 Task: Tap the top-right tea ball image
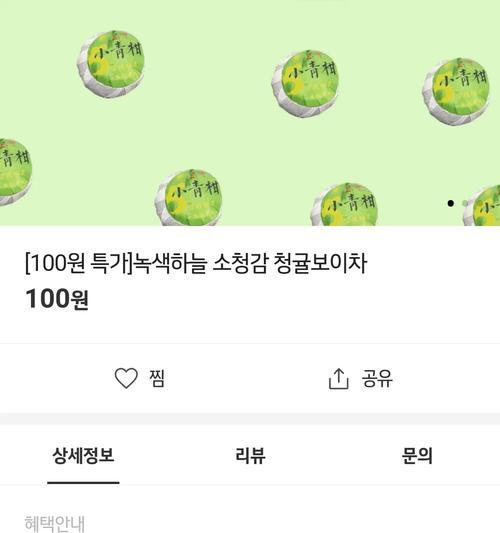pyautogui.click(x=456, y=91)
